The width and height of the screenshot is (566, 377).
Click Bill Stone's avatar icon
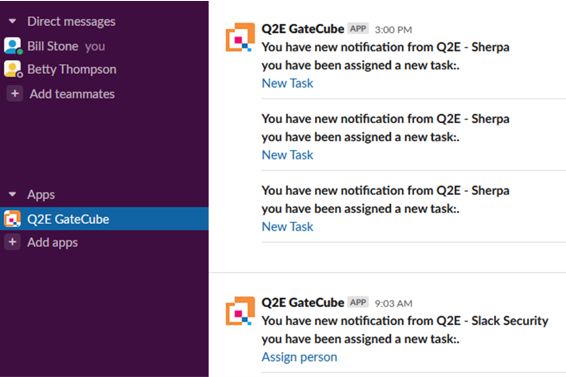point(13,46)
